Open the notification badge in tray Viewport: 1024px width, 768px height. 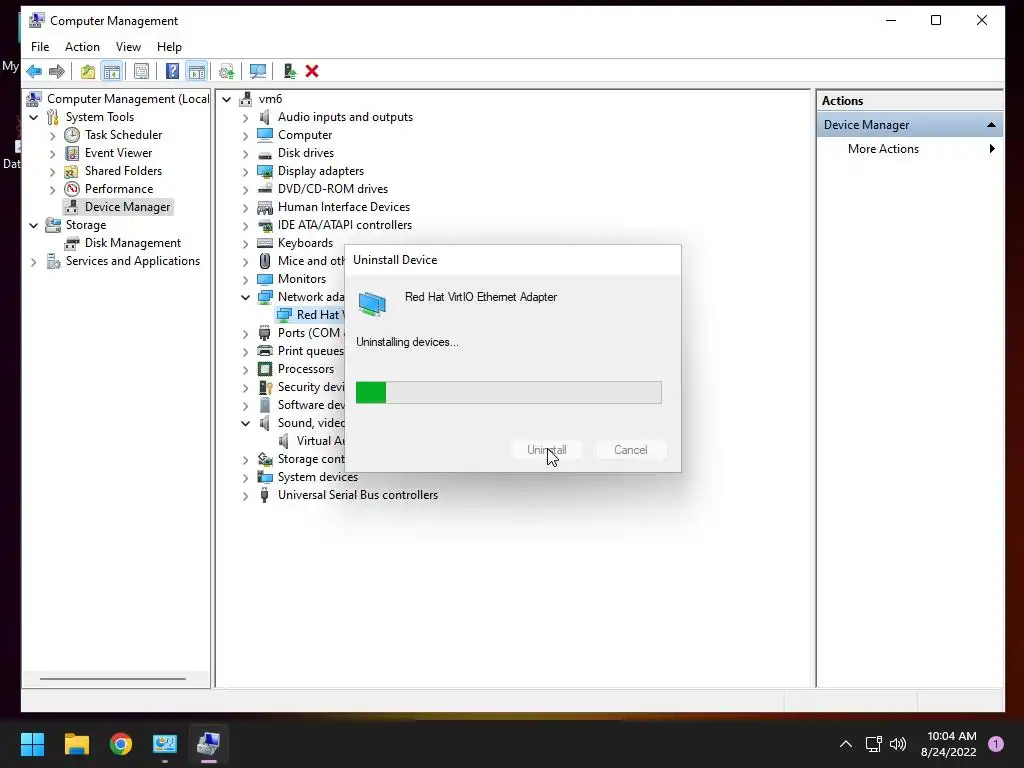[996, 744]
